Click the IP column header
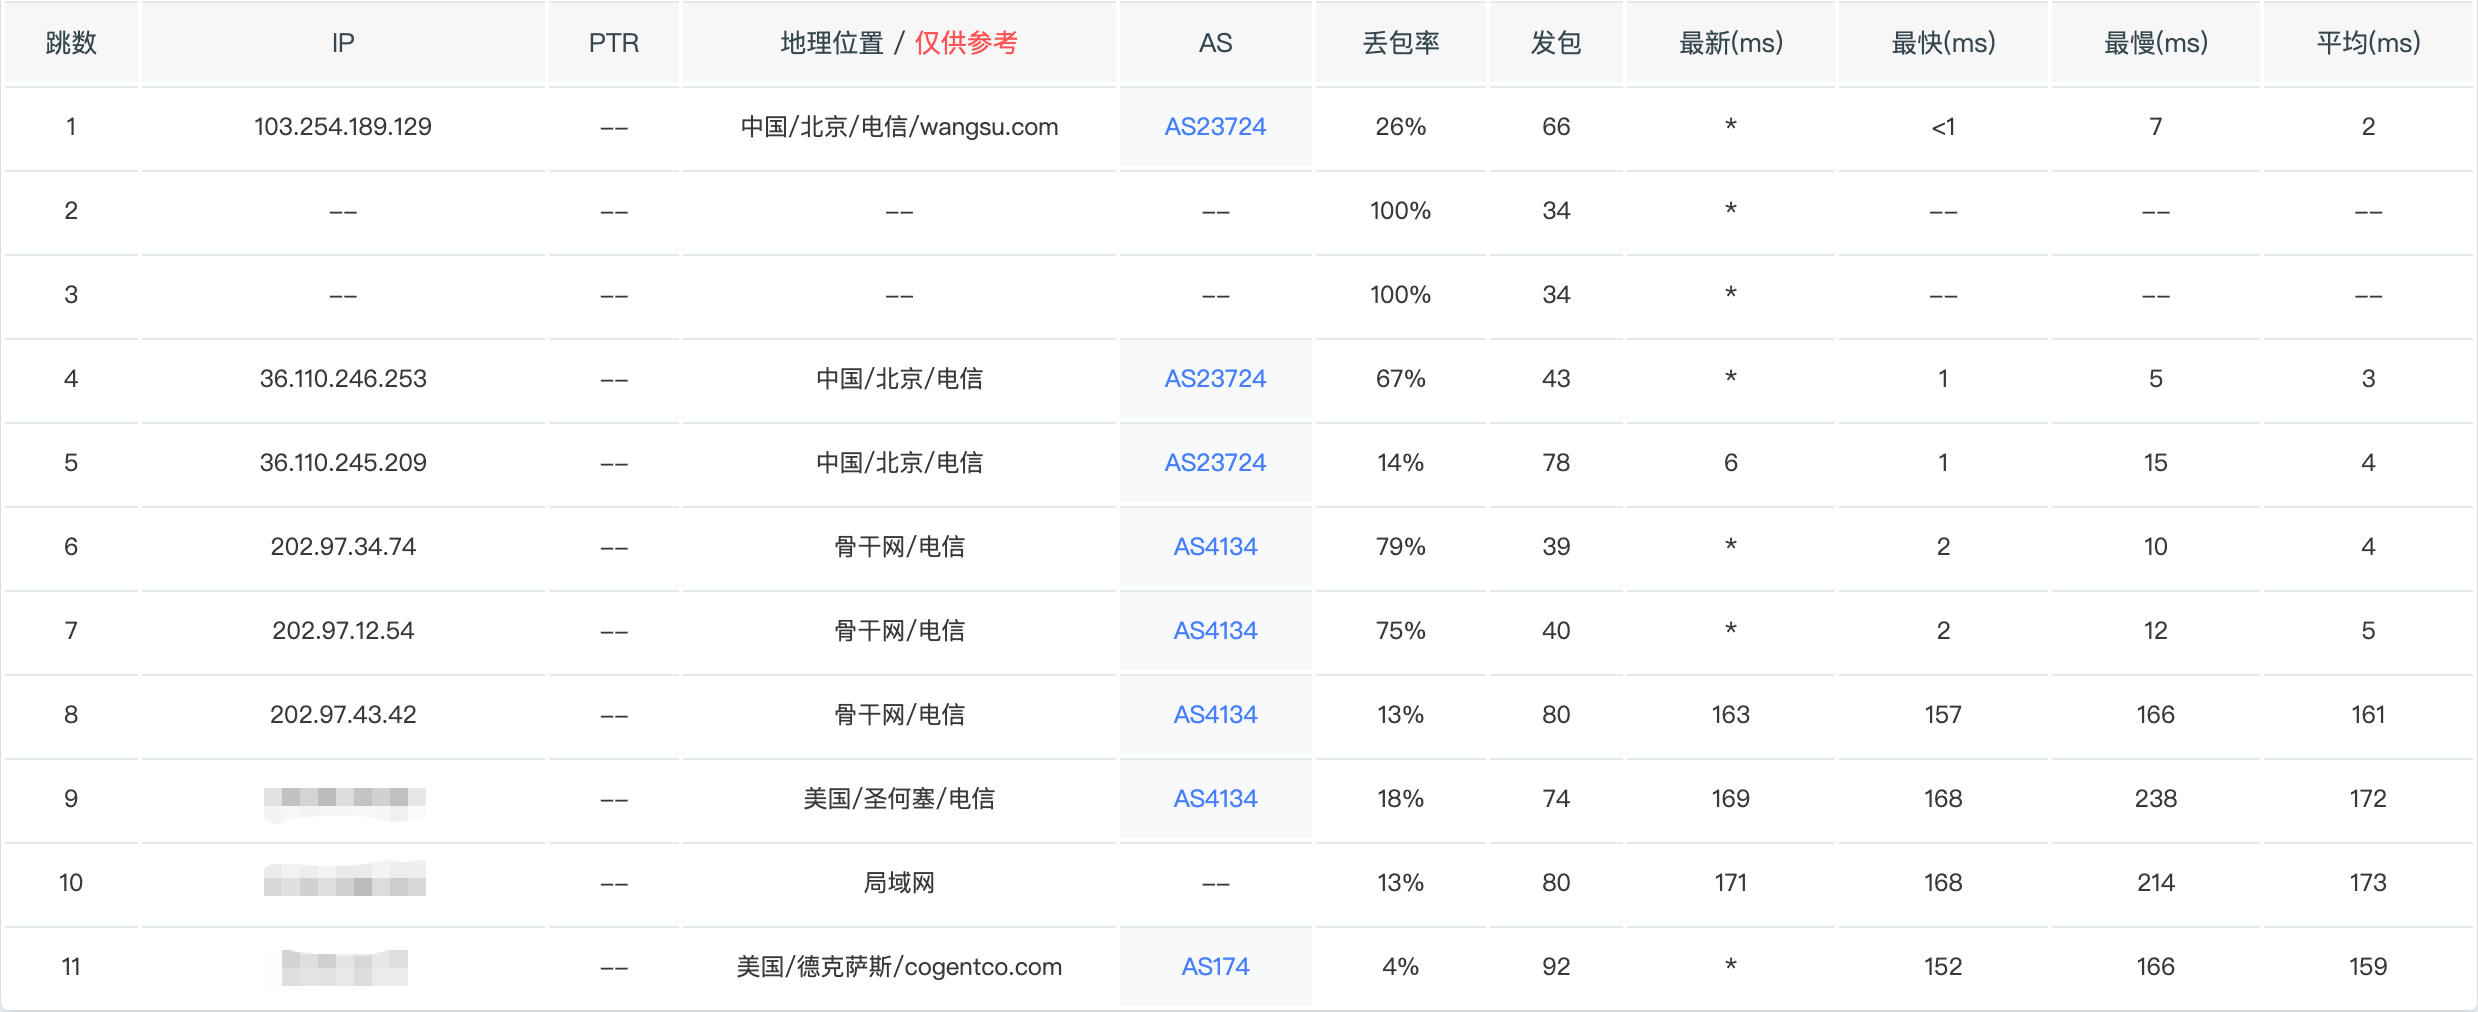 343,43
